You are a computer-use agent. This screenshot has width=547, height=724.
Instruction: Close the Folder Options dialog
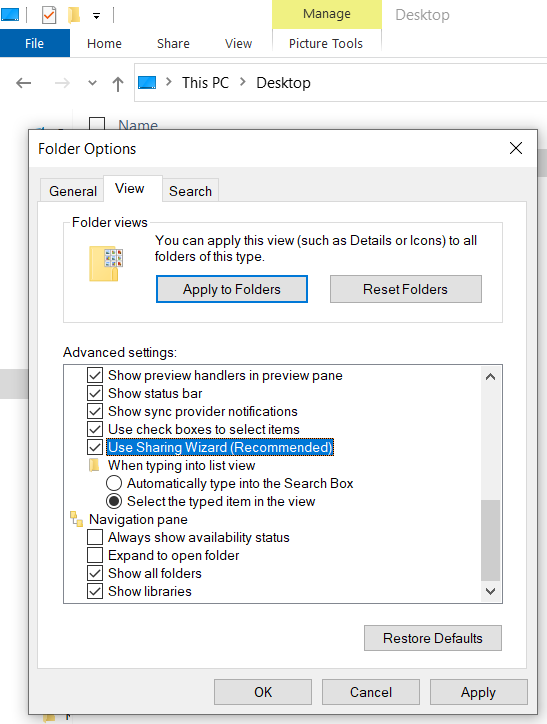tap(516, 148)
